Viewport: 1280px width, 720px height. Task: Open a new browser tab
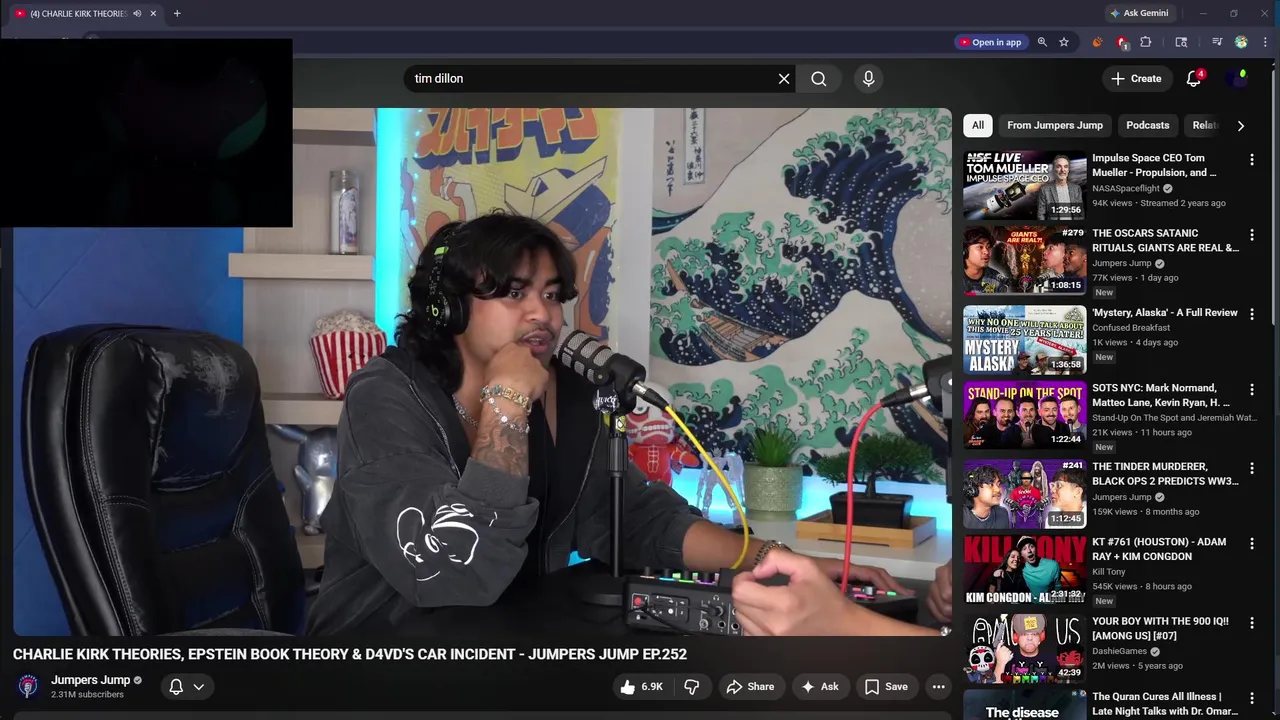[177, 13]
